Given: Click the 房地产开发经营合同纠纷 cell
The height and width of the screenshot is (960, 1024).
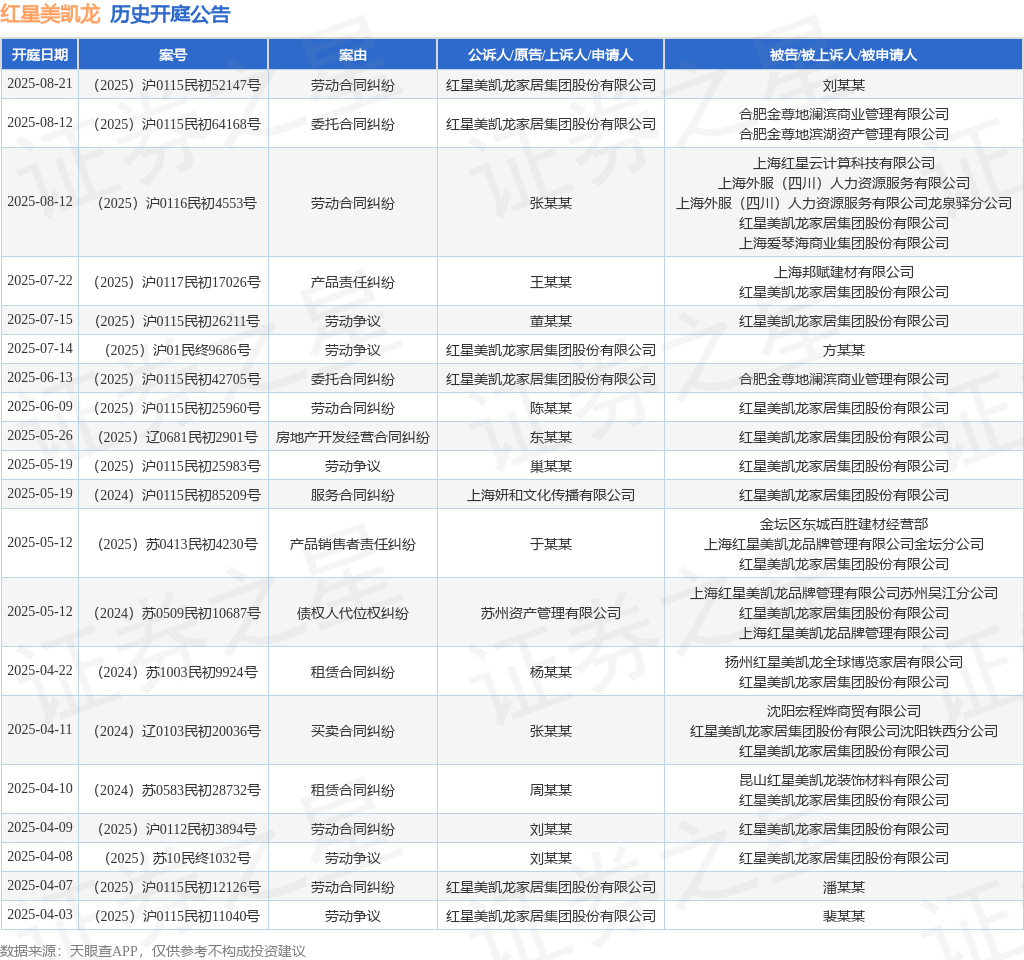Looking at the screenshot, I should point(353,437).
